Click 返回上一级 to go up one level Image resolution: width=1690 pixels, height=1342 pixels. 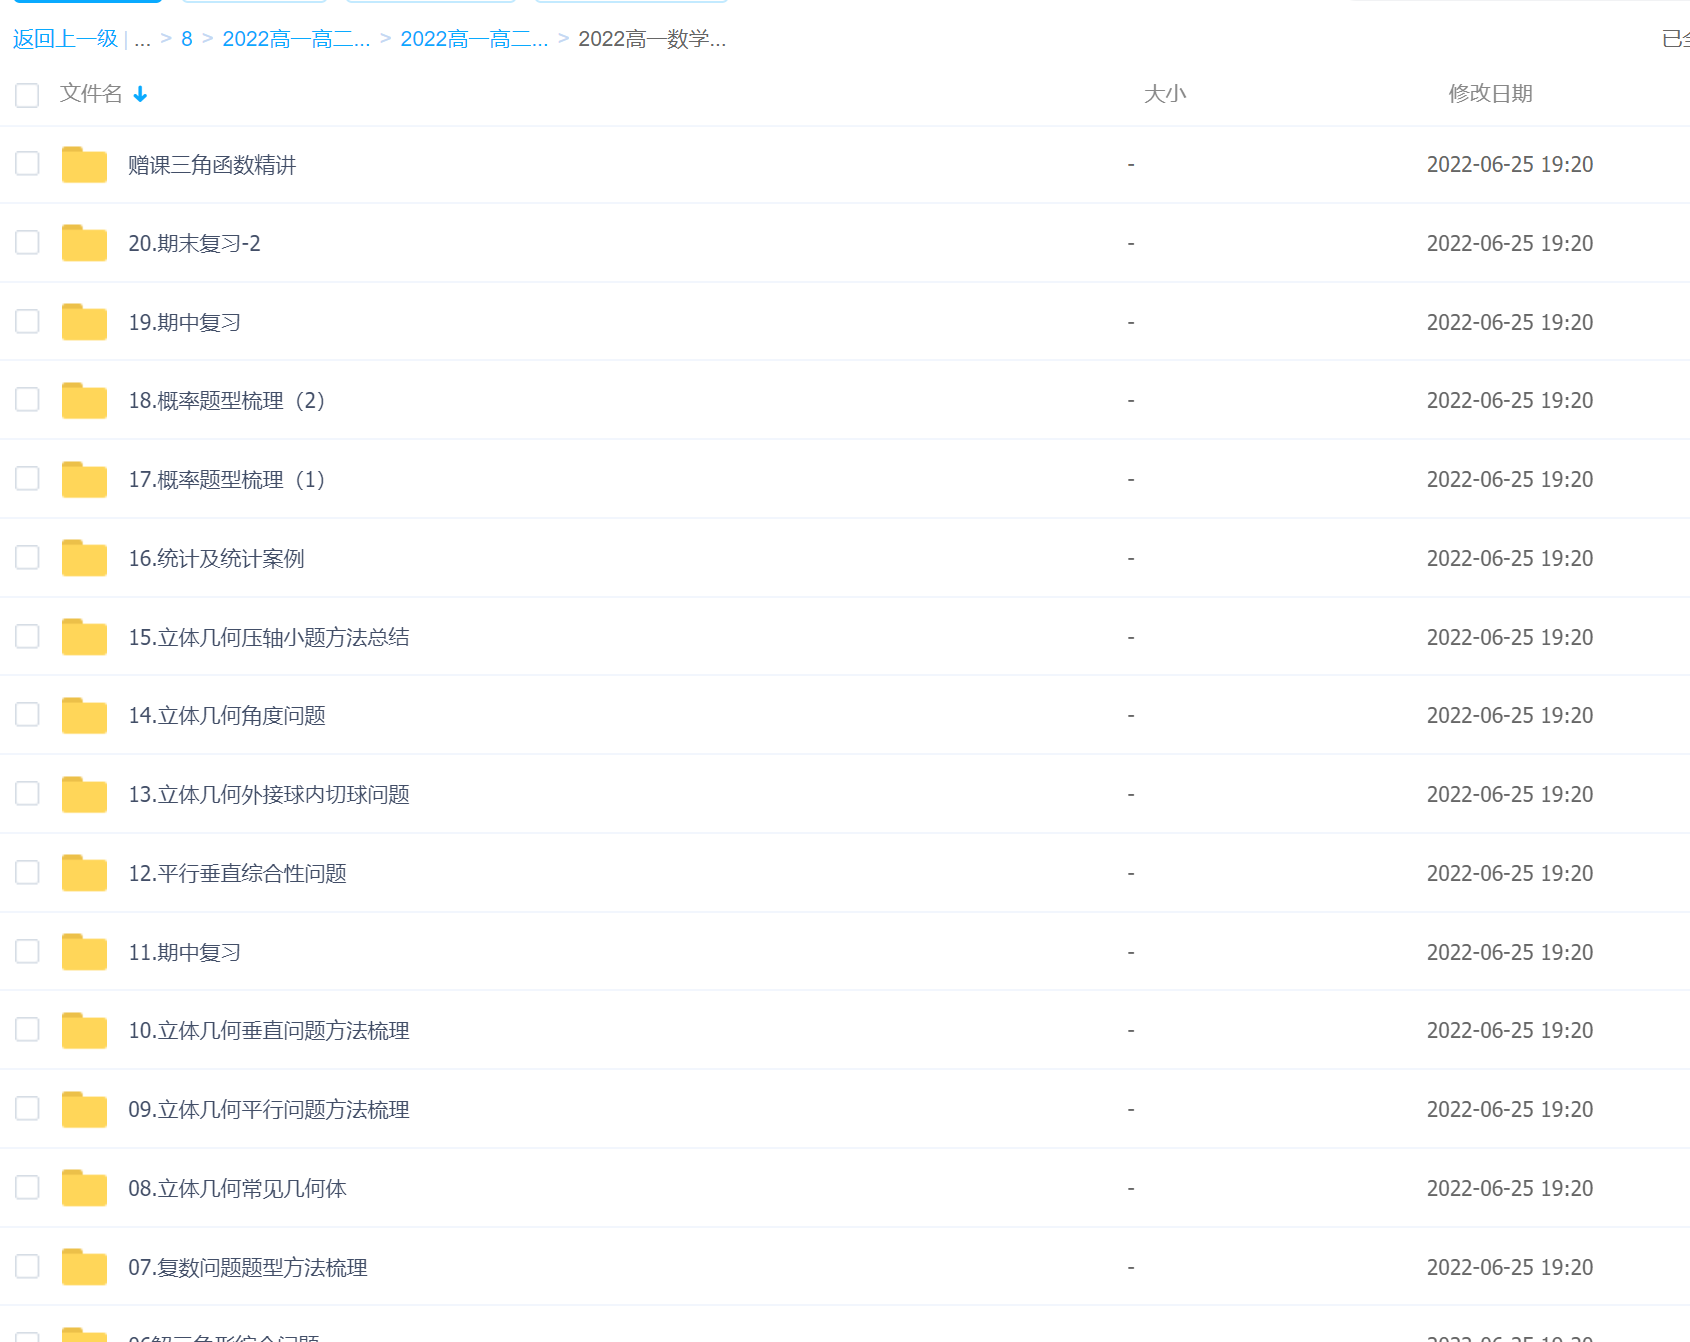pyautogui.click(x=65, y=39)
